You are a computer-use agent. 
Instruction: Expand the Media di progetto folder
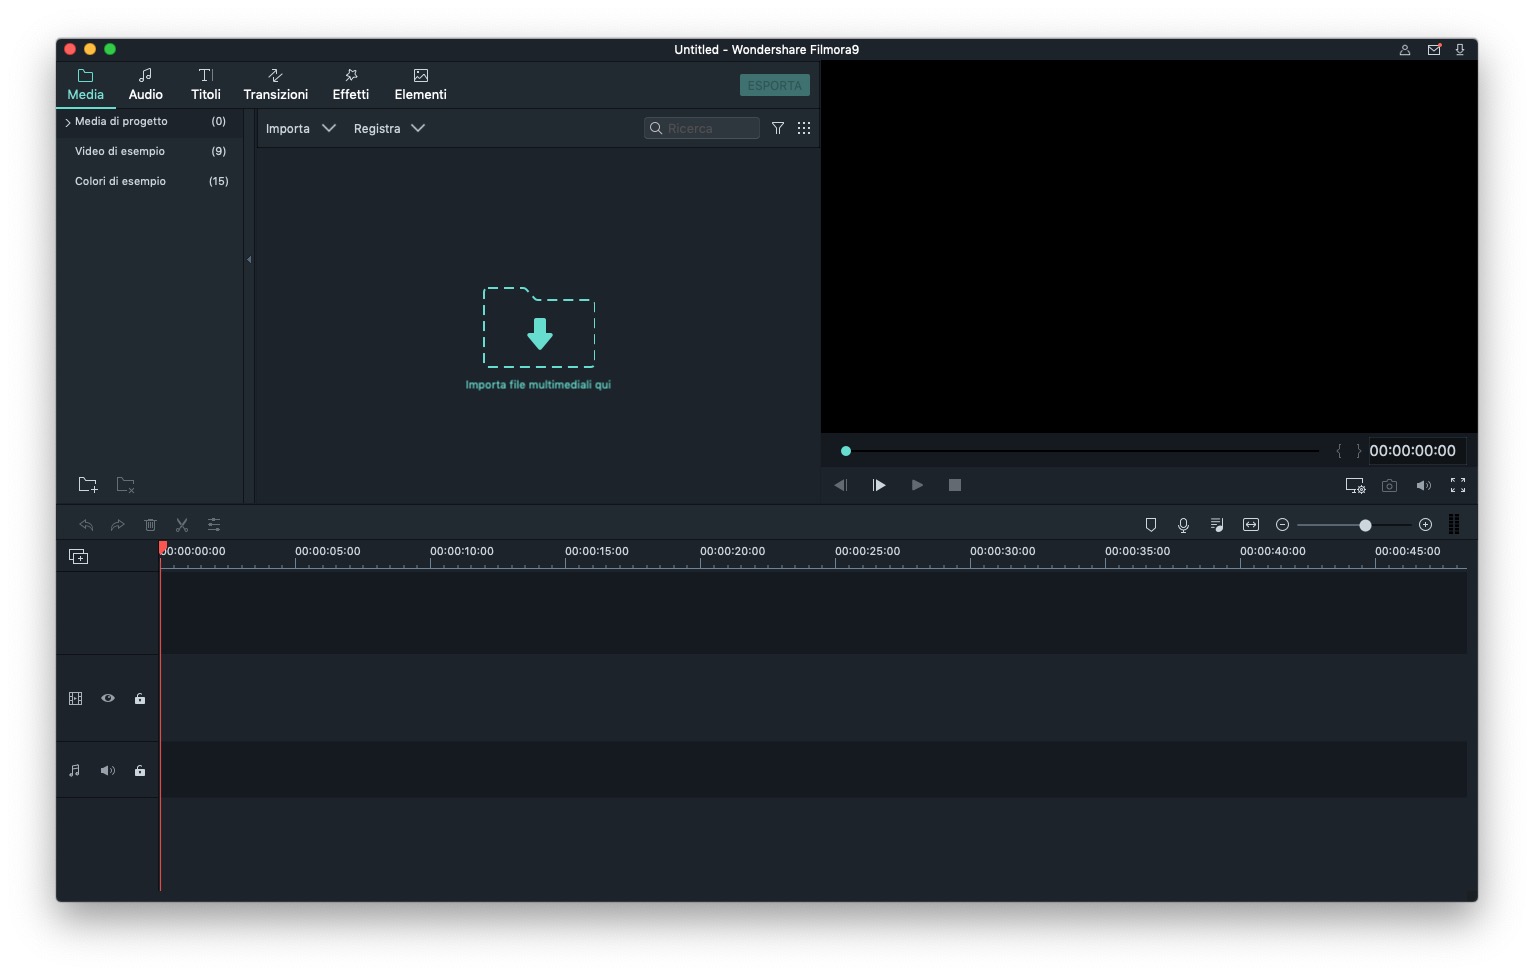68,122
